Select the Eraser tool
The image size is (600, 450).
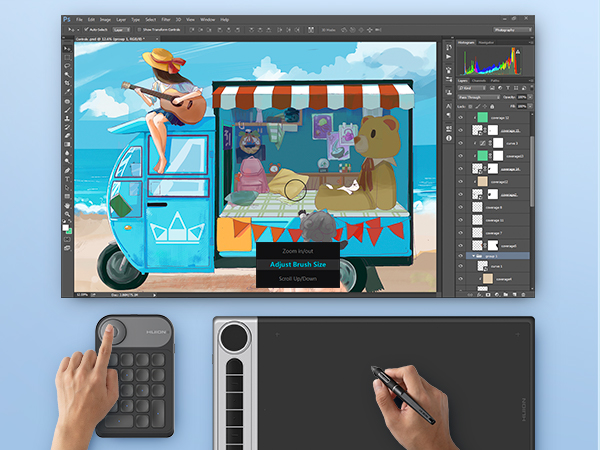coord(67,136)
